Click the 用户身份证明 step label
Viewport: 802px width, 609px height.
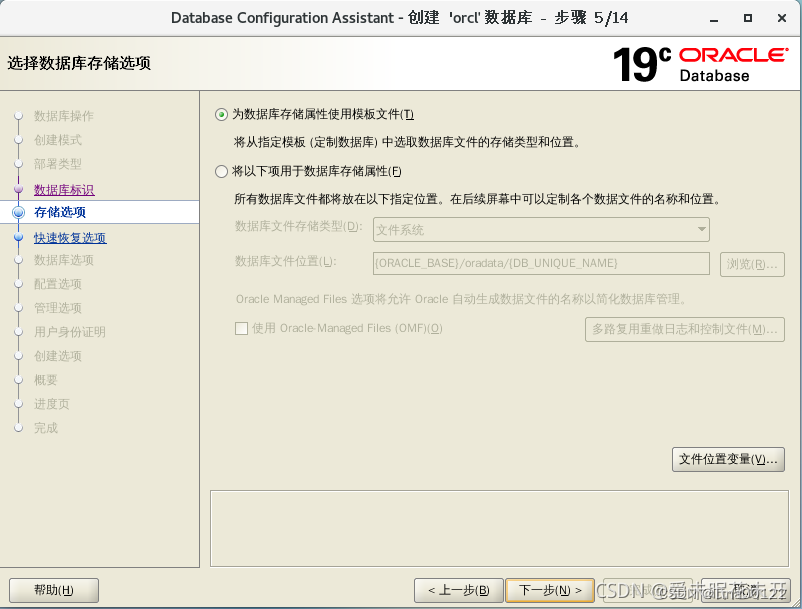70,332
